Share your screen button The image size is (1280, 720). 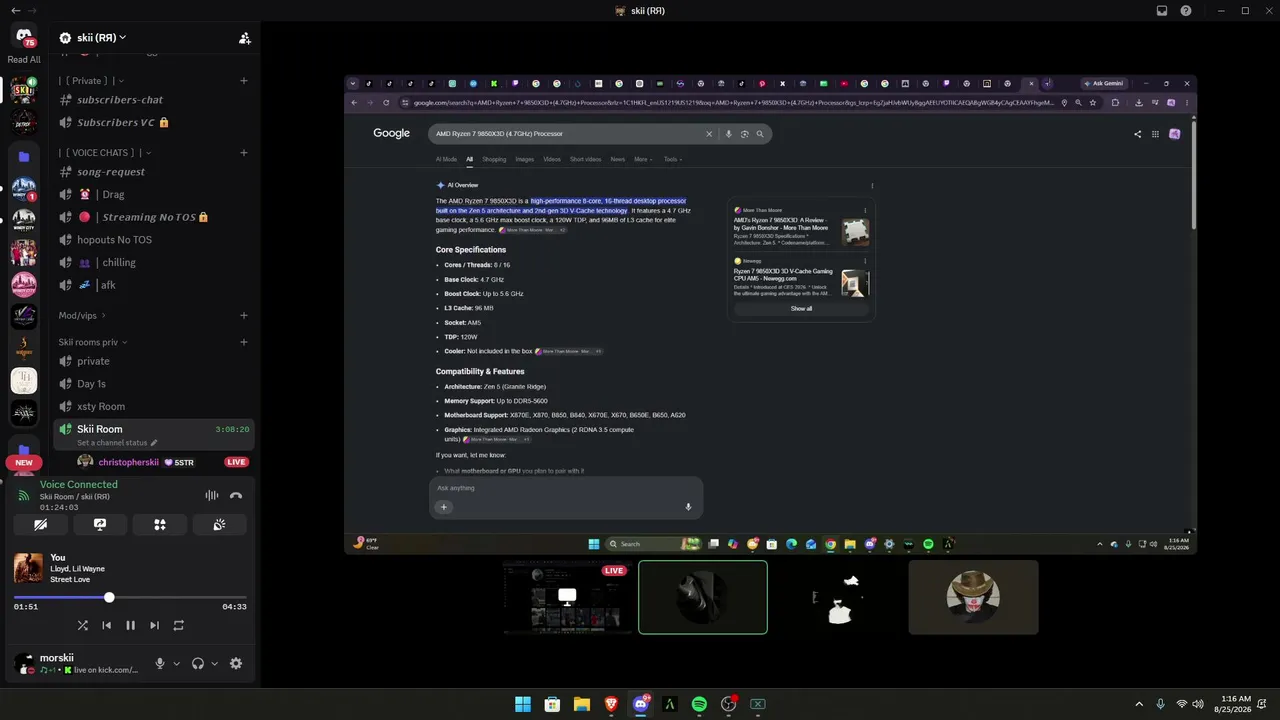pyautogui.click(x=100, y=524)
